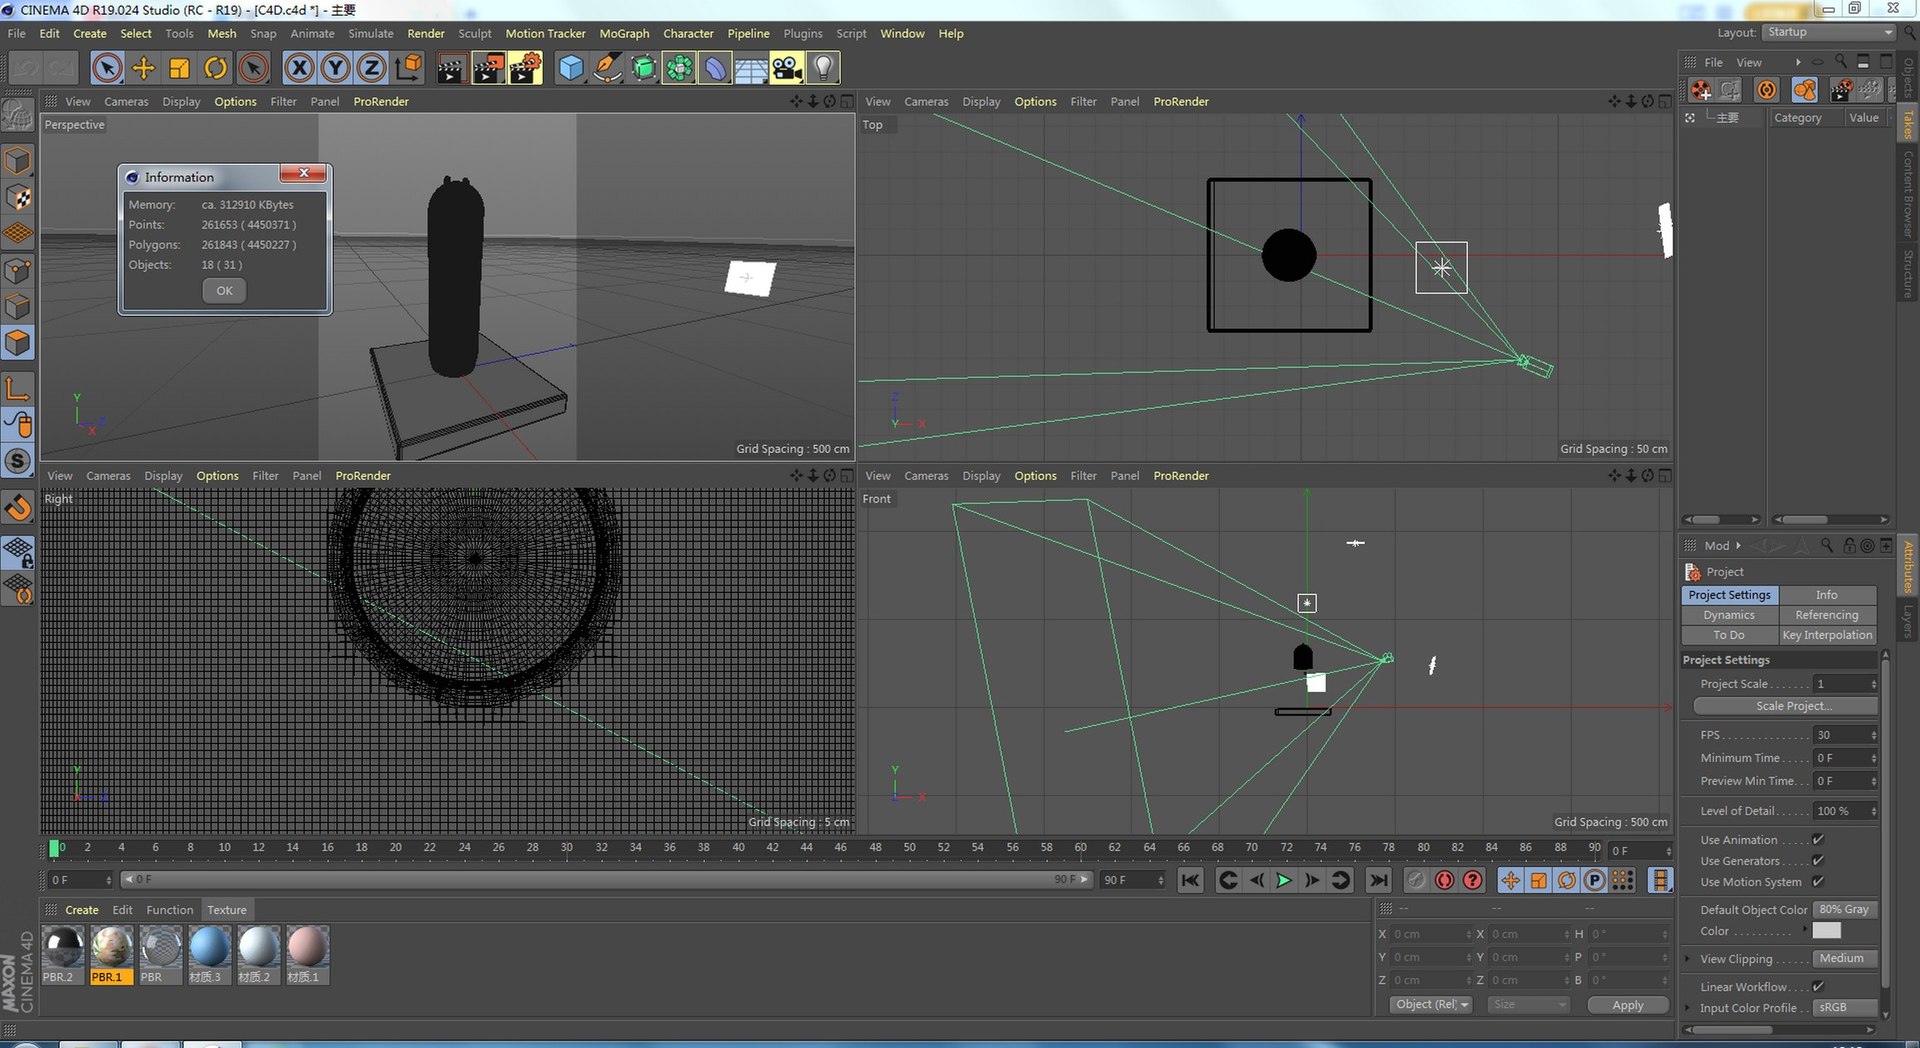Open the MoGraph menu
Image resolution: width=1920 pixels, height=1048 pixels.
(x=624, y=33)
